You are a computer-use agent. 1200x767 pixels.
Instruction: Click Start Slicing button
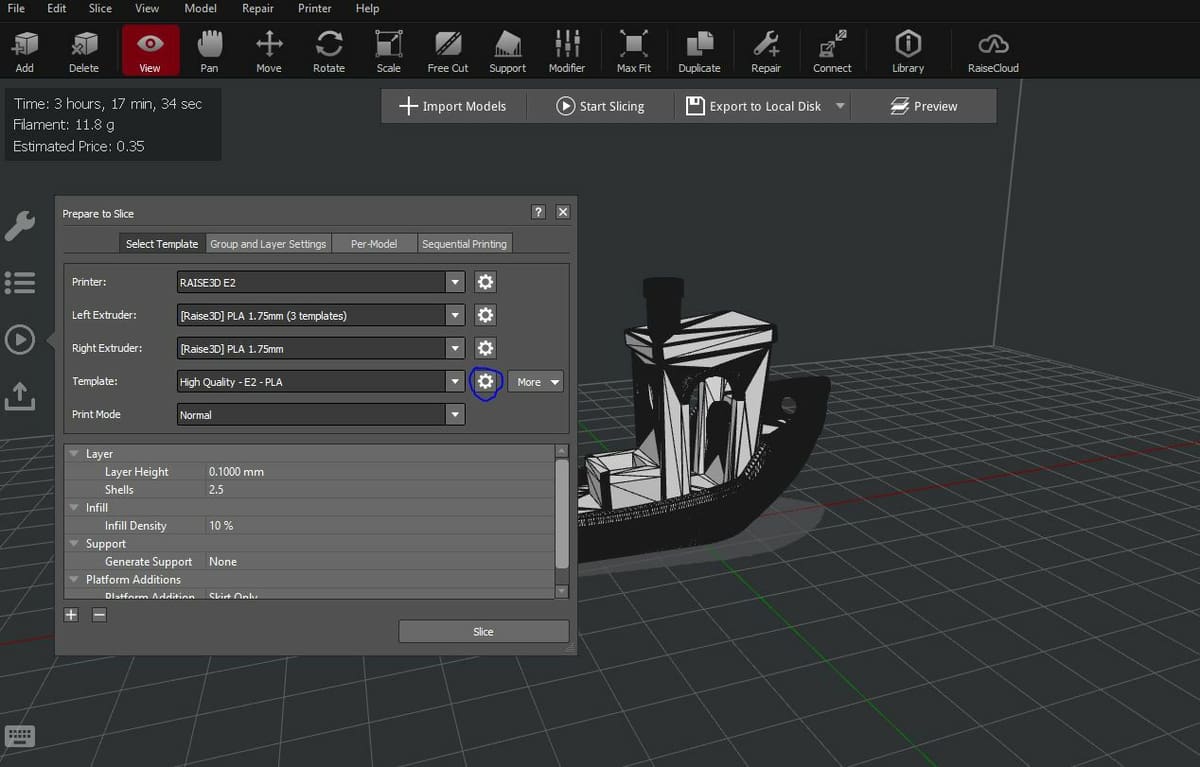click(600, 106)
